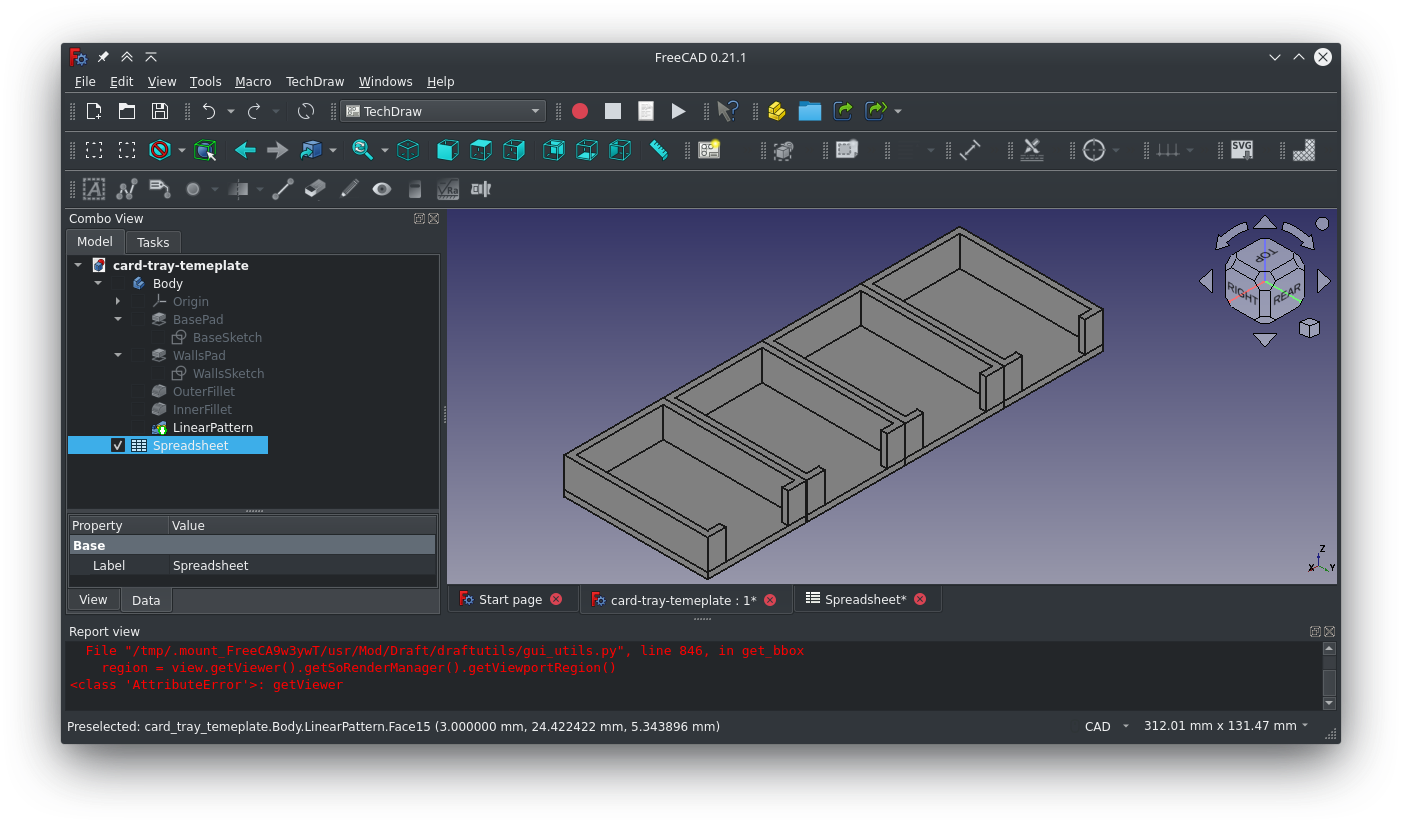
Task: Click the What's This help cursor icon
Action: point(728,111)
